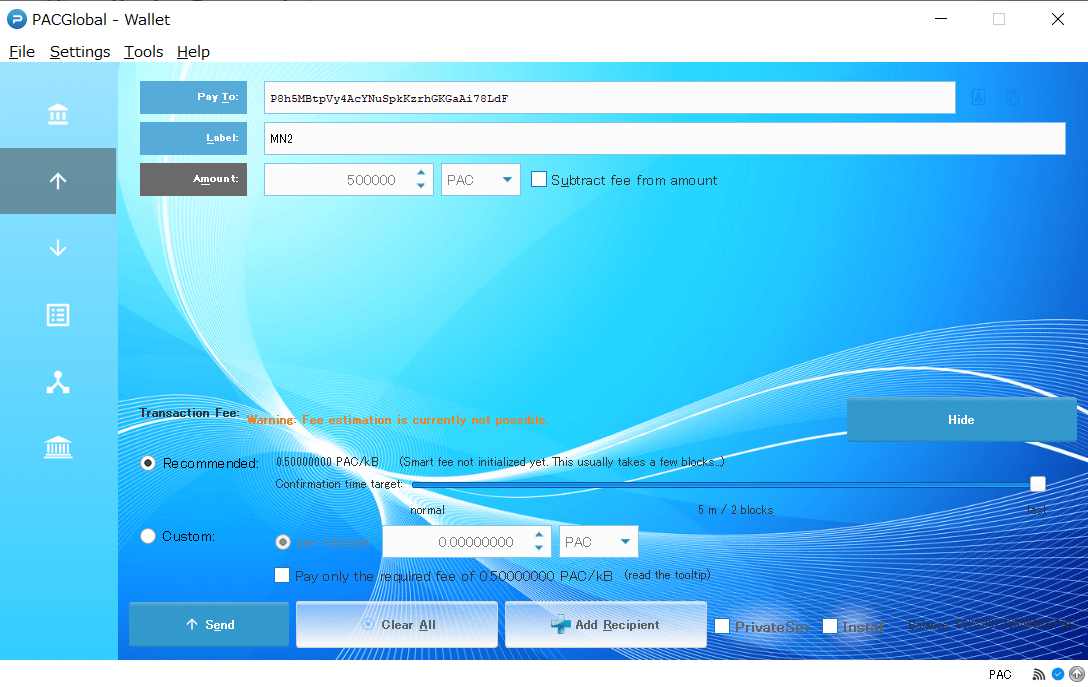Expand the custom fee PAC unit dropdown

click(x=599, y=542)
